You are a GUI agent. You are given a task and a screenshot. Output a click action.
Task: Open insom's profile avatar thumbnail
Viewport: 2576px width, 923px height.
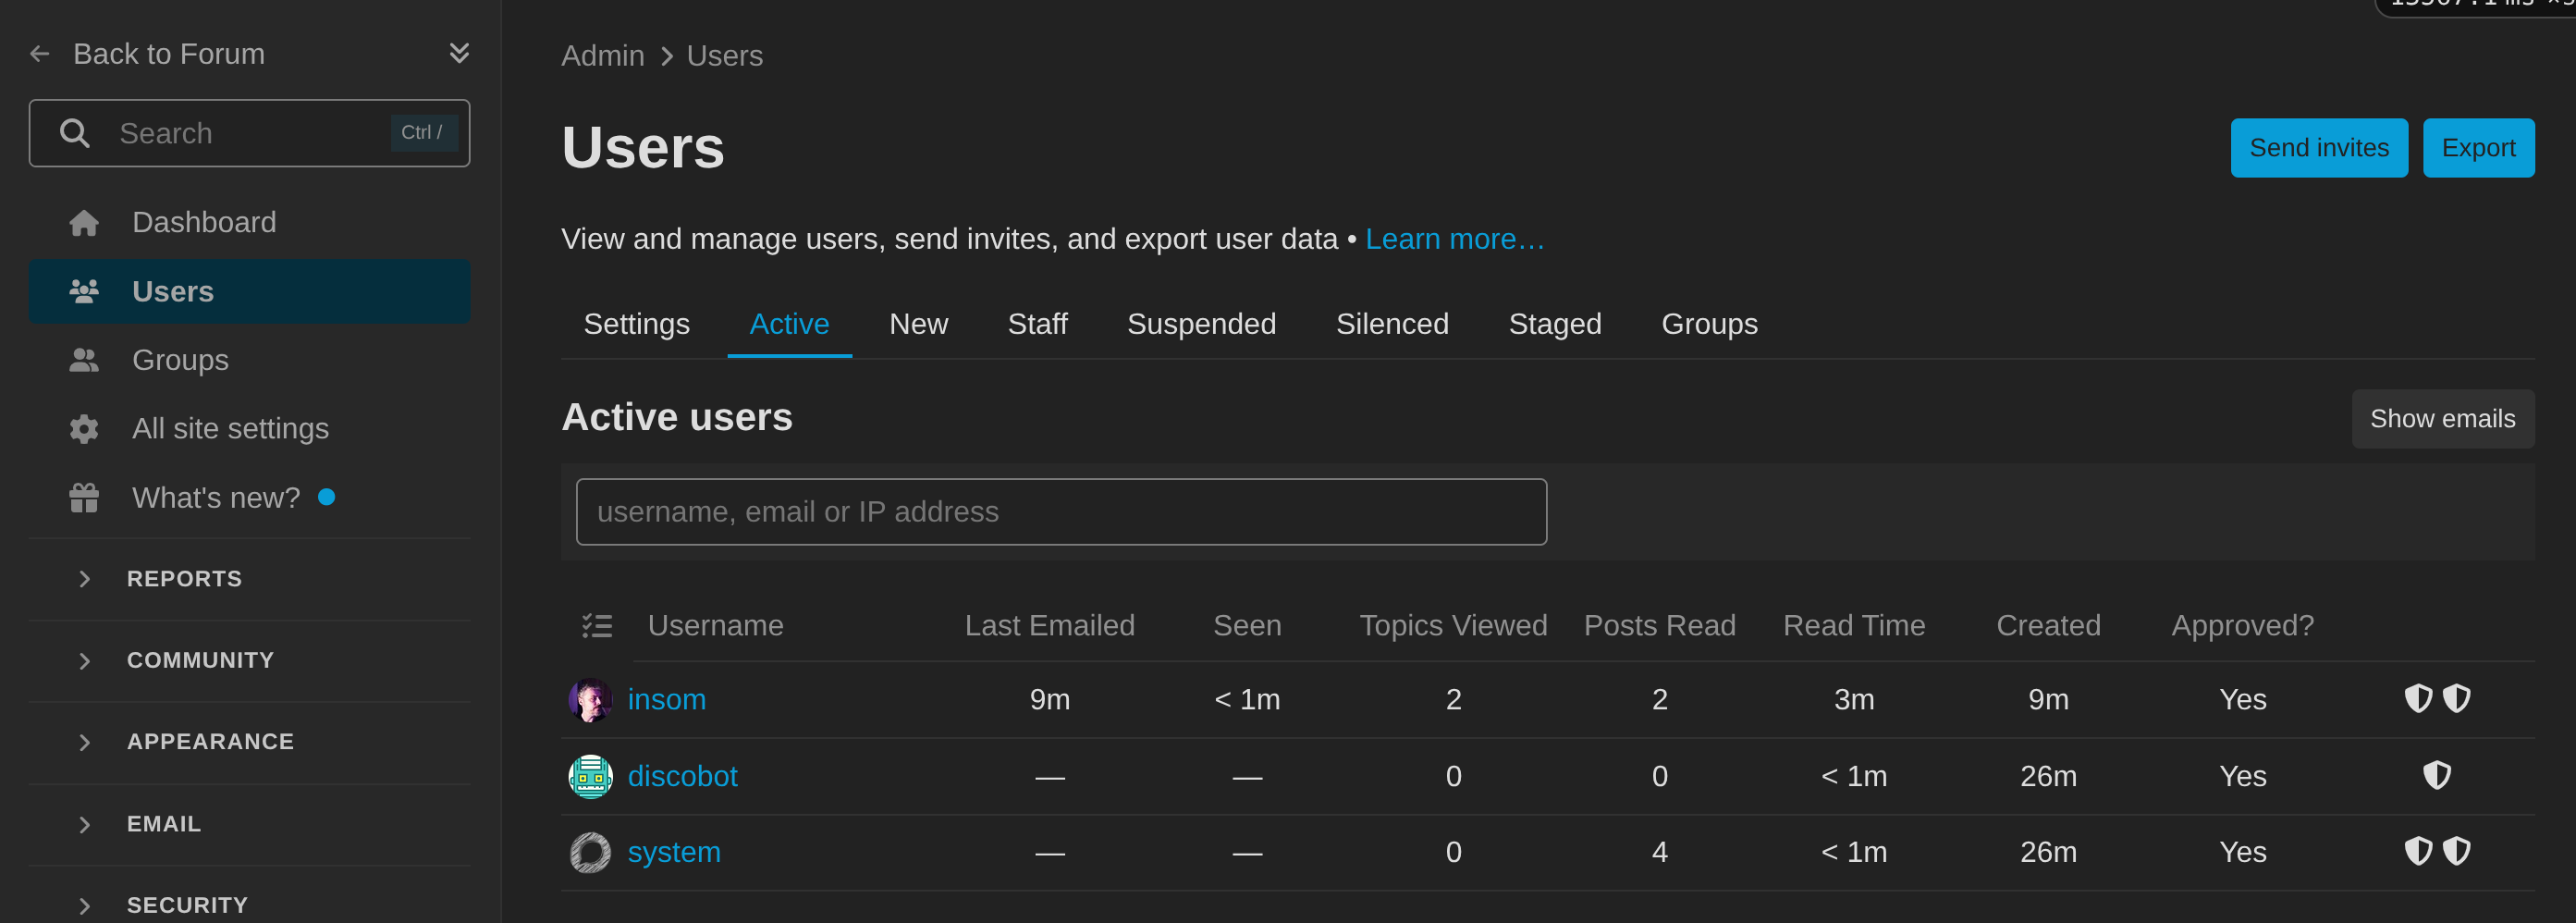590,699
